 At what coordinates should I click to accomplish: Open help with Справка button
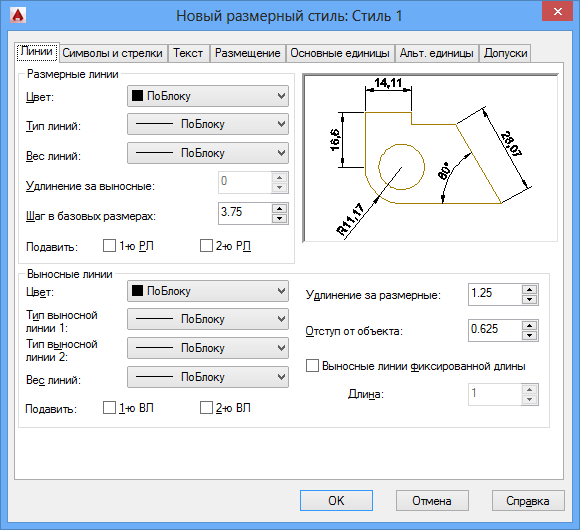tap(528, 501)
